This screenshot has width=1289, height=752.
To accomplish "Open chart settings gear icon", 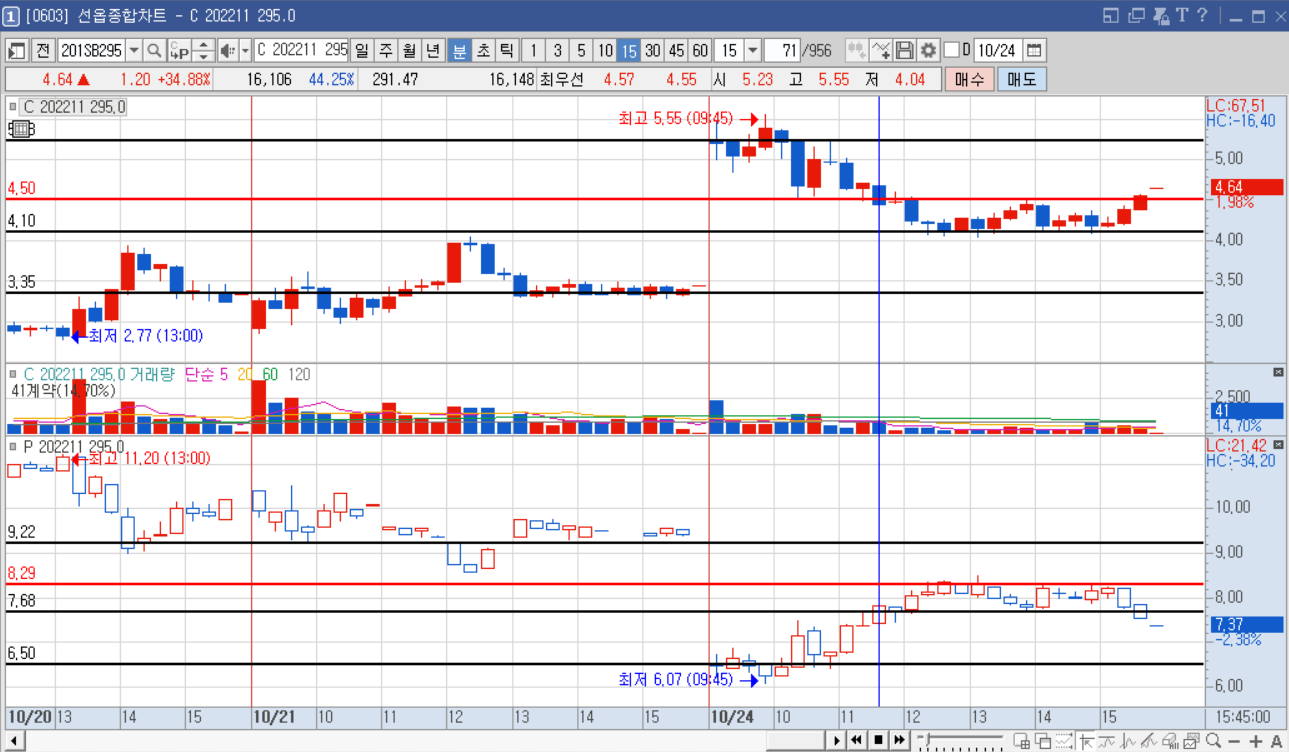I will coord(928,50).
